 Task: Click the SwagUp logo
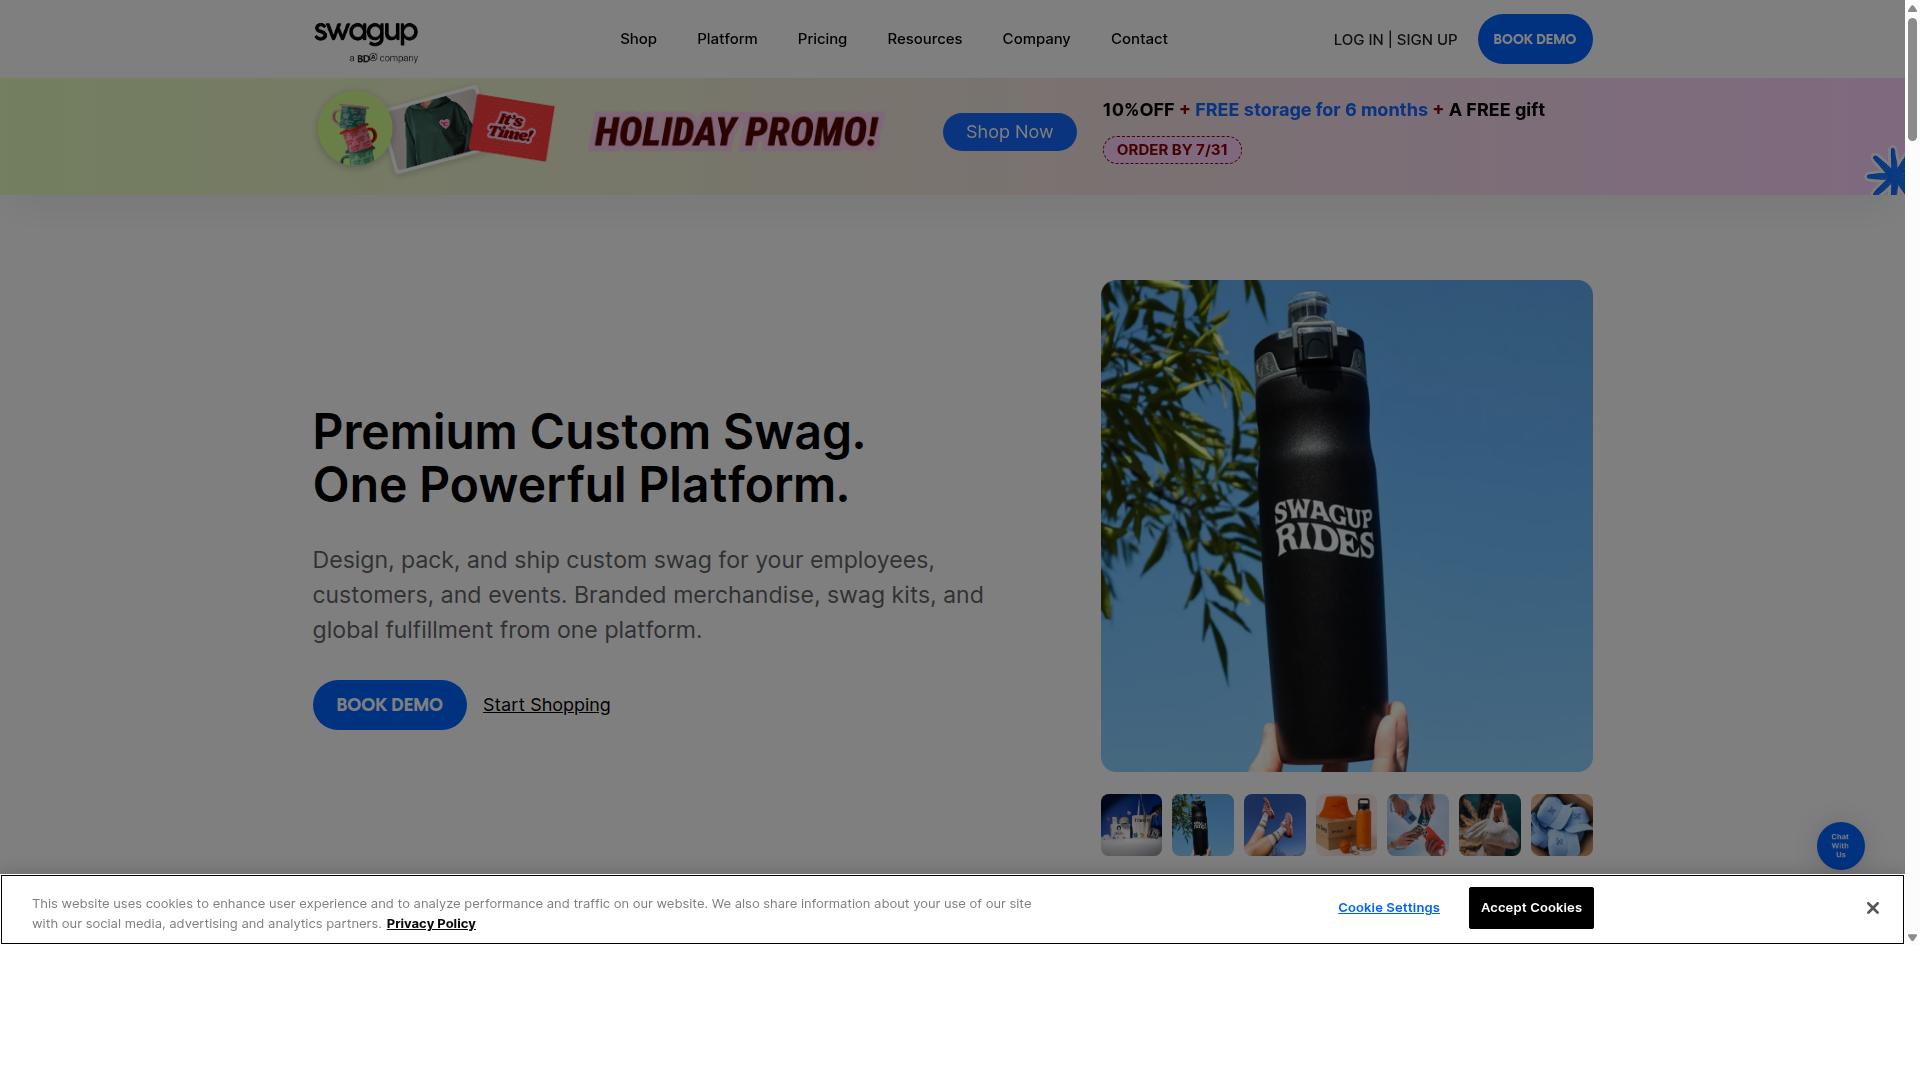pyautogui.click(x=366, y=42)
